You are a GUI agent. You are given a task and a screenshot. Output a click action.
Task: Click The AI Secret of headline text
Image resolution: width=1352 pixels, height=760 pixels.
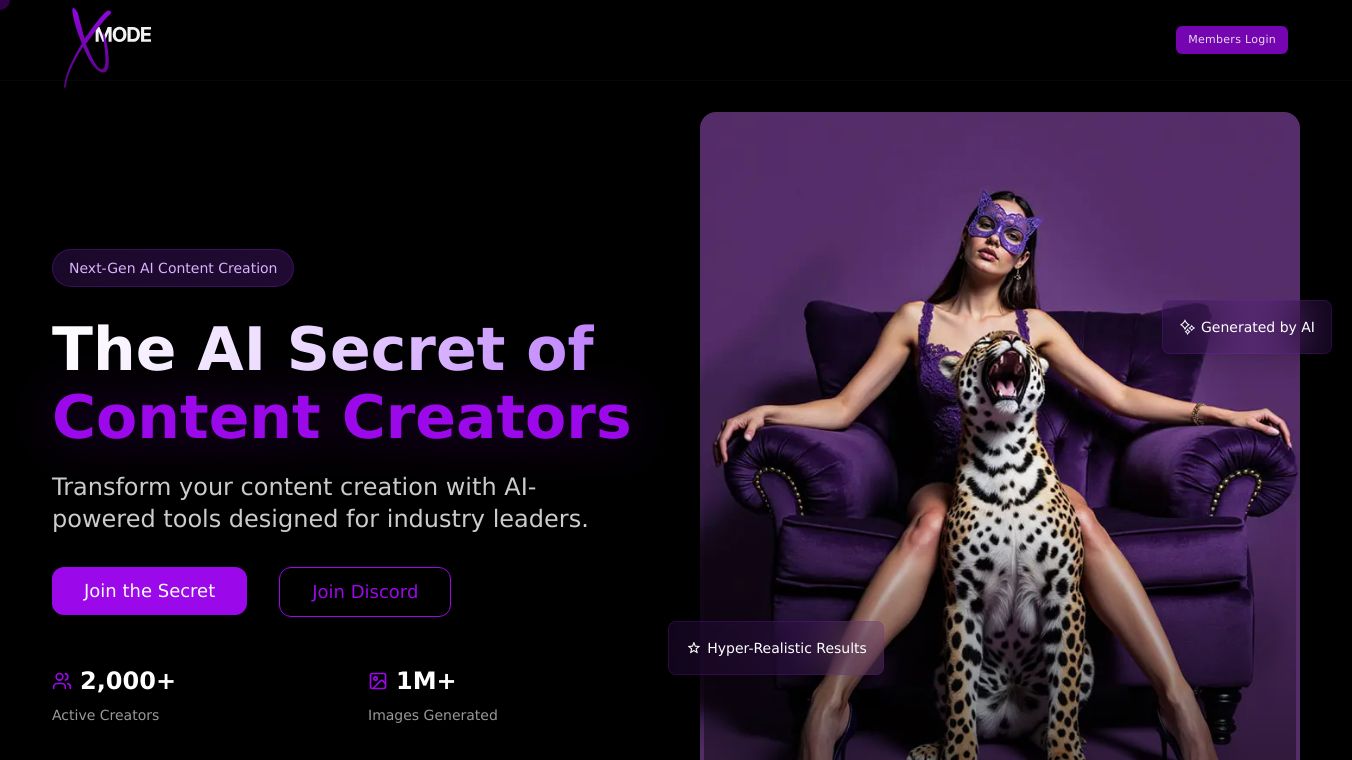click(x=323, y=349)
